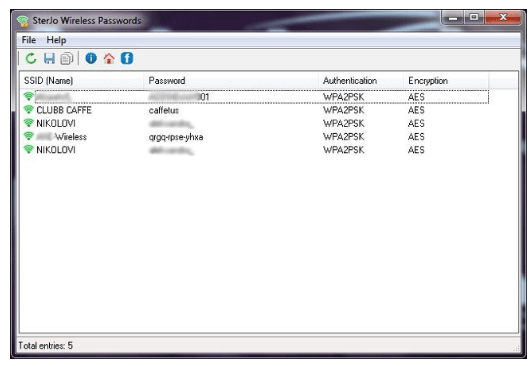Maximize the SterJo Wireless Passwords window
Image resolution: width=530 pixels, height=366 pixels.
click(474, 18)
